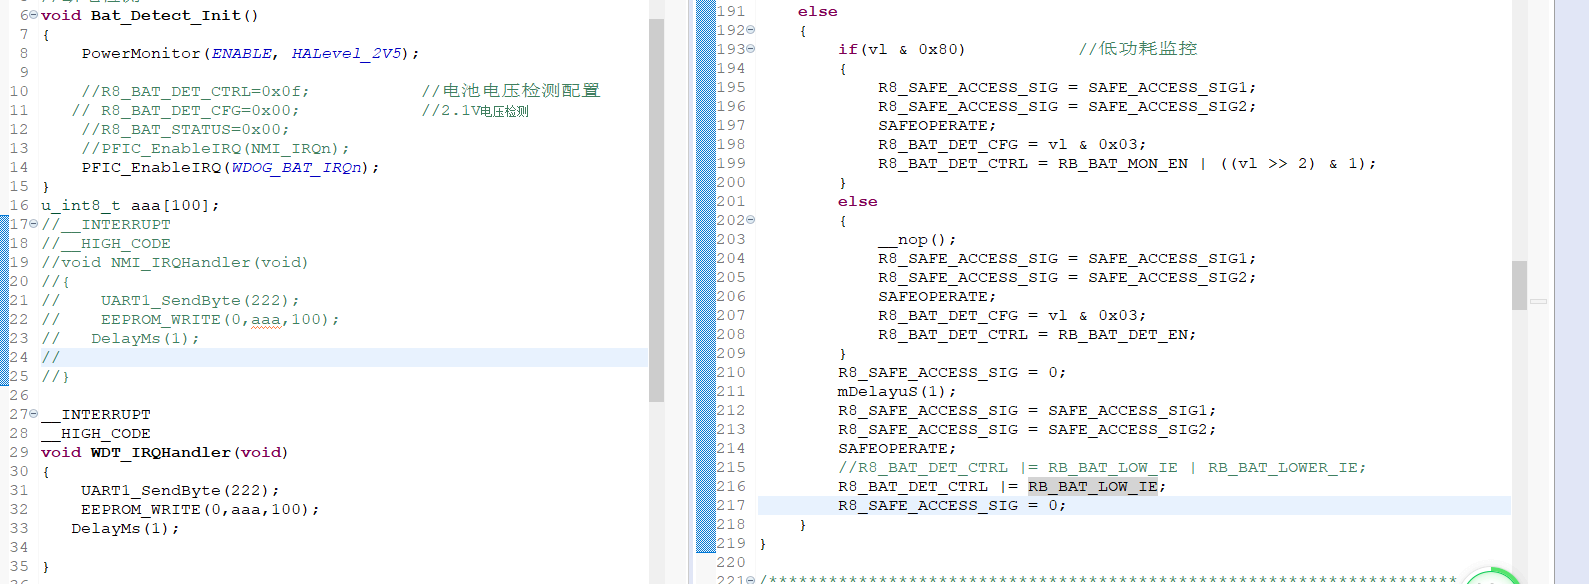1589x584 pixels.
Task: Collapse the commented block at line 17
Action: [34, 224]
